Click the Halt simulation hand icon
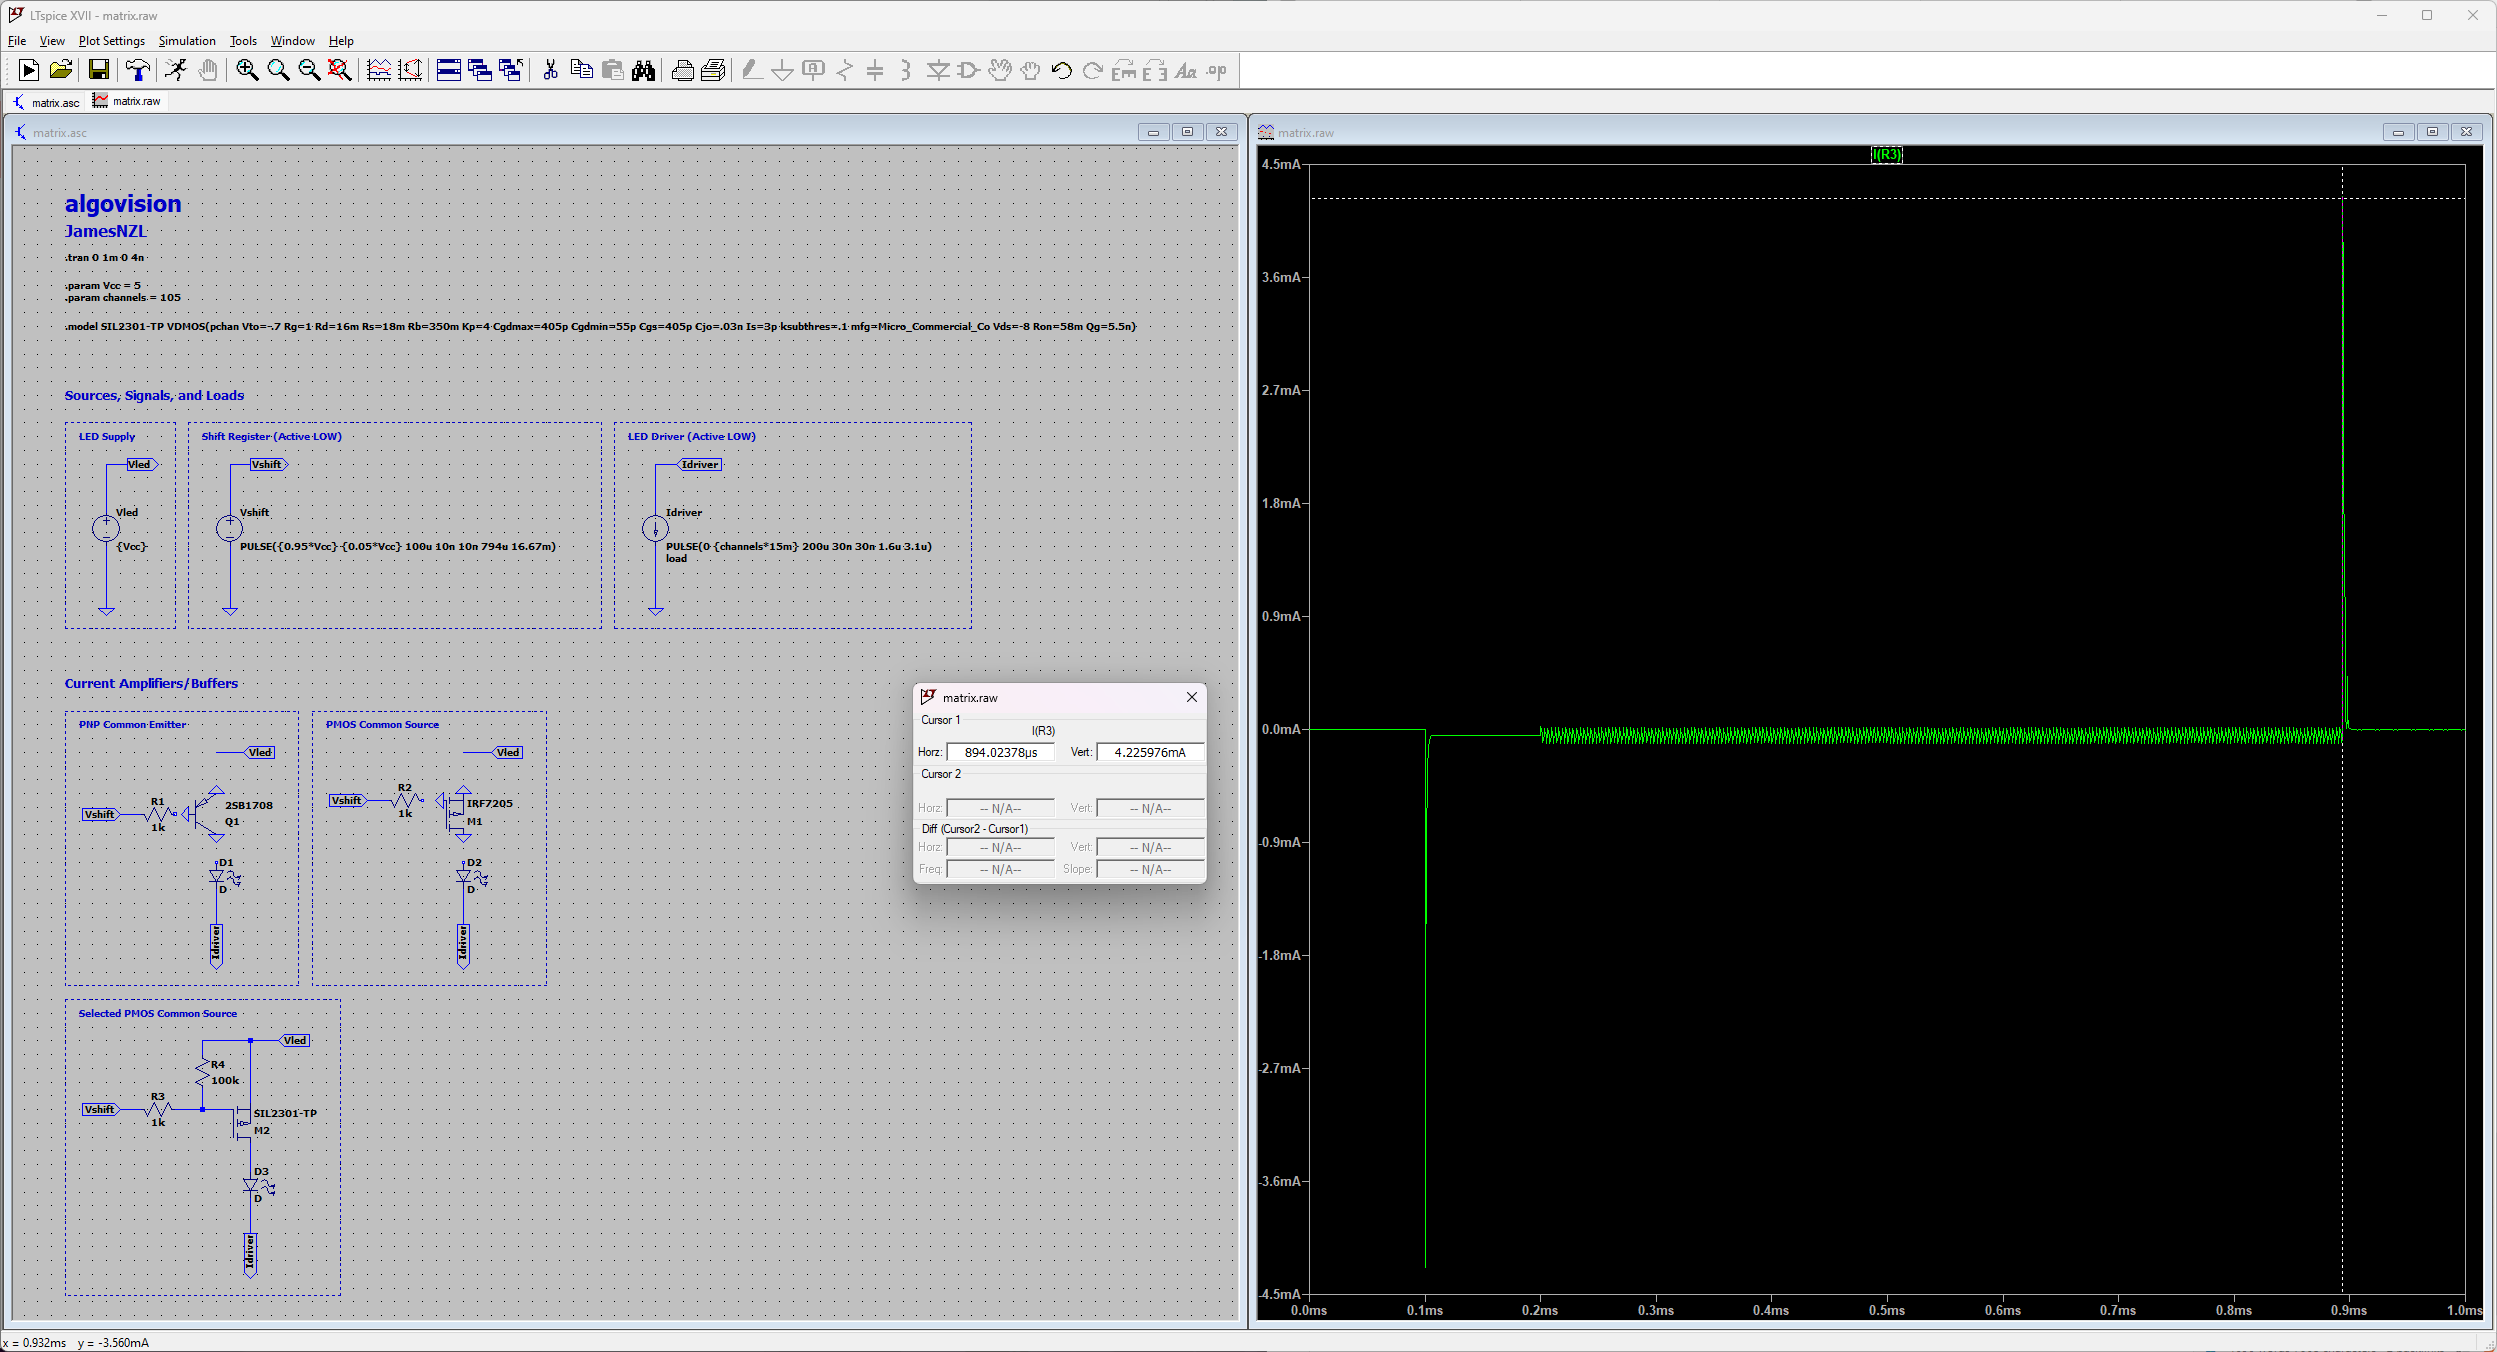Image resolution: width=2497 pixels, height=1352 pixels. tap(207, 70)
